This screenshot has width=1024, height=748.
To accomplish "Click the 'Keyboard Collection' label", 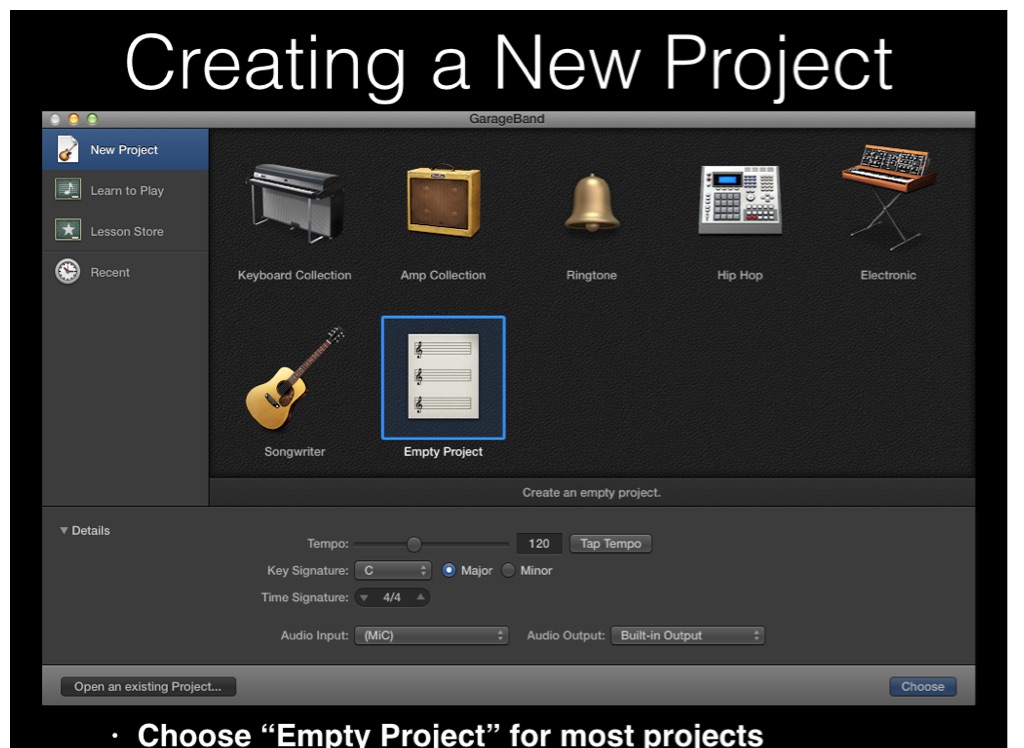I will (295, 275).
